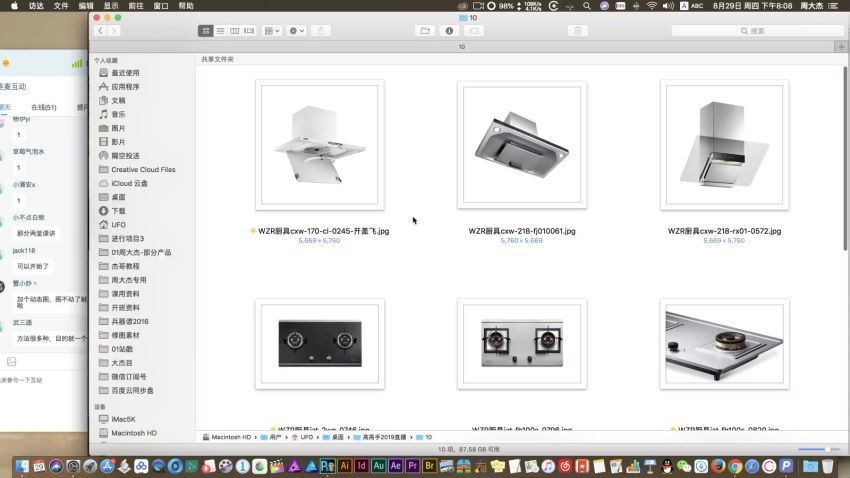Screen dimensions: 850x478
Task: Open the 窗口 menu in menu bar
Action: tap(161, 6)
